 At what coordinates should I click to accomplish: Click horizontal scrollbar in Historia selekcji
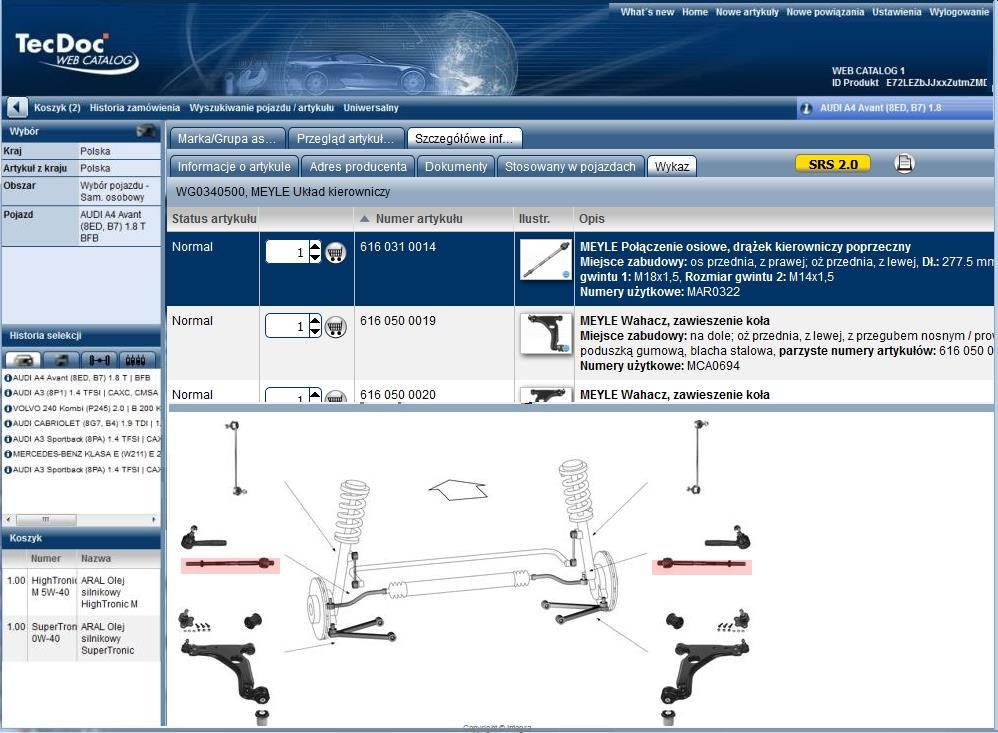point(81,519)
